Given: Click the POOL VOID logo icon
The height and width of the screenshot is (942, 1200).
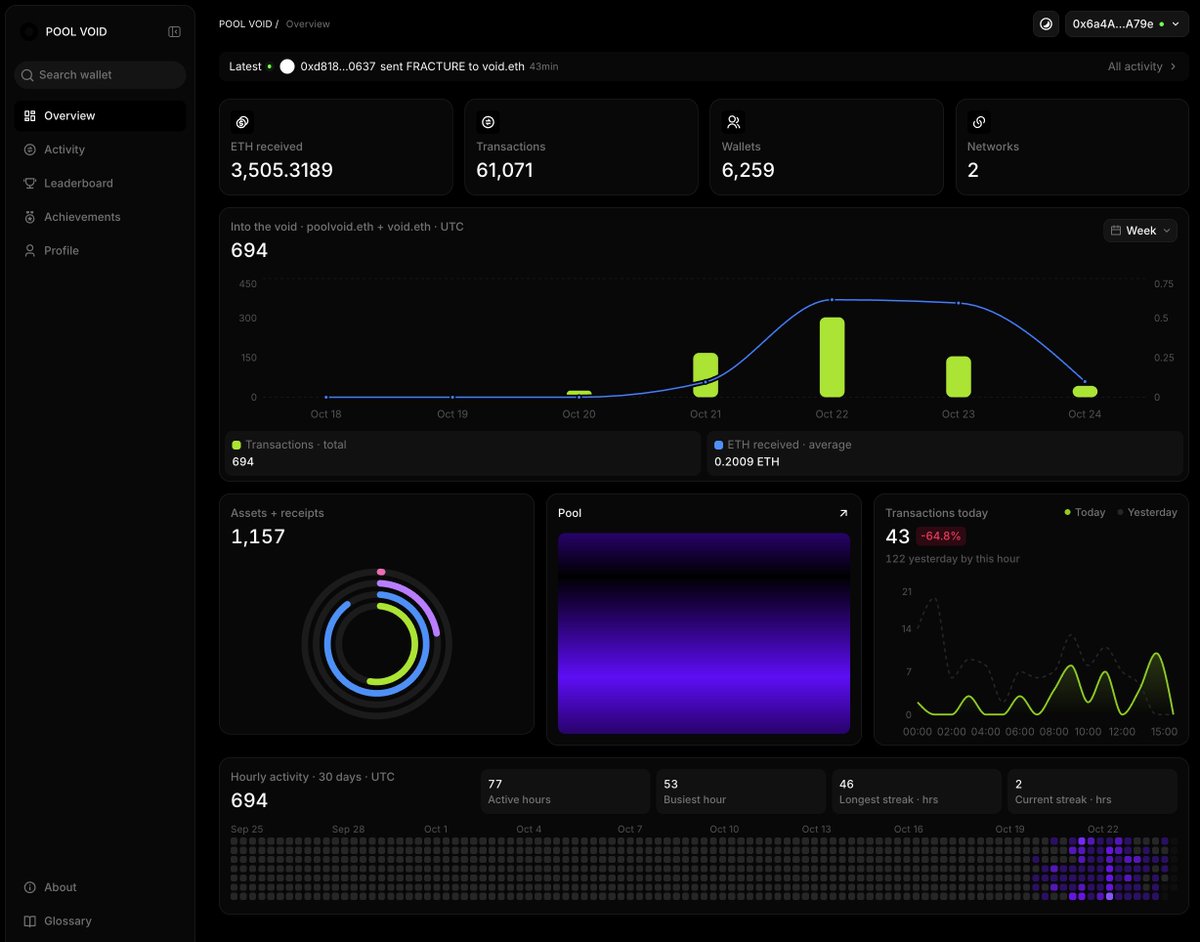Looking at the screenshot, I should click(29, 32).
